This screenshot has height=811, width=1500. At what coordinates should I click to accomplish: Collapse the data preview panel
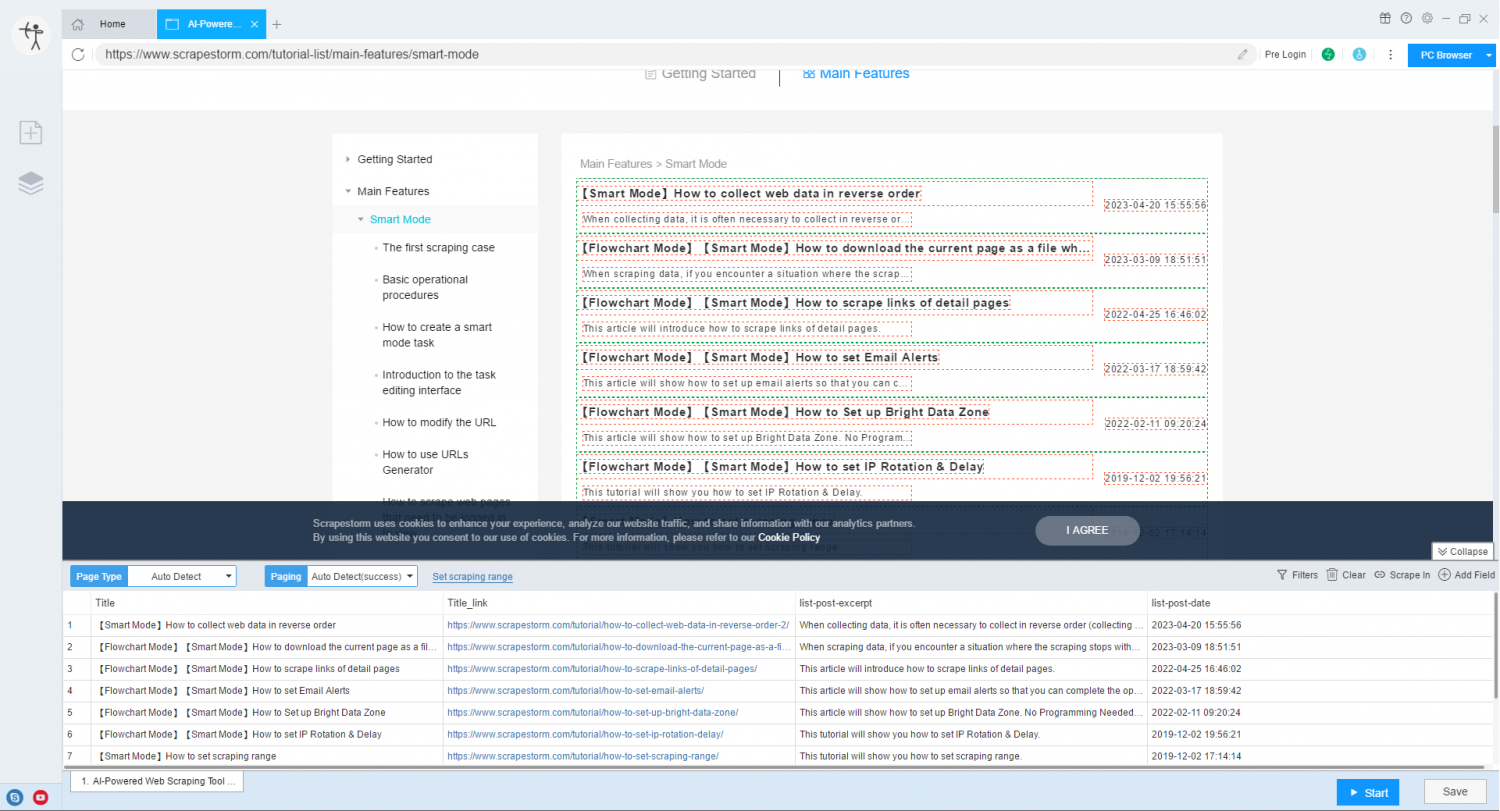point(1463,551)
